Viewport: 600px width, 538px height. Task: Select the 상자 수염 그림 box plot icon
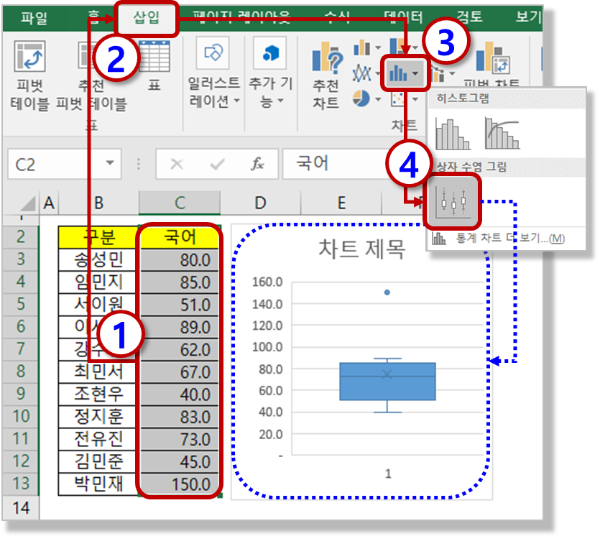453,202
